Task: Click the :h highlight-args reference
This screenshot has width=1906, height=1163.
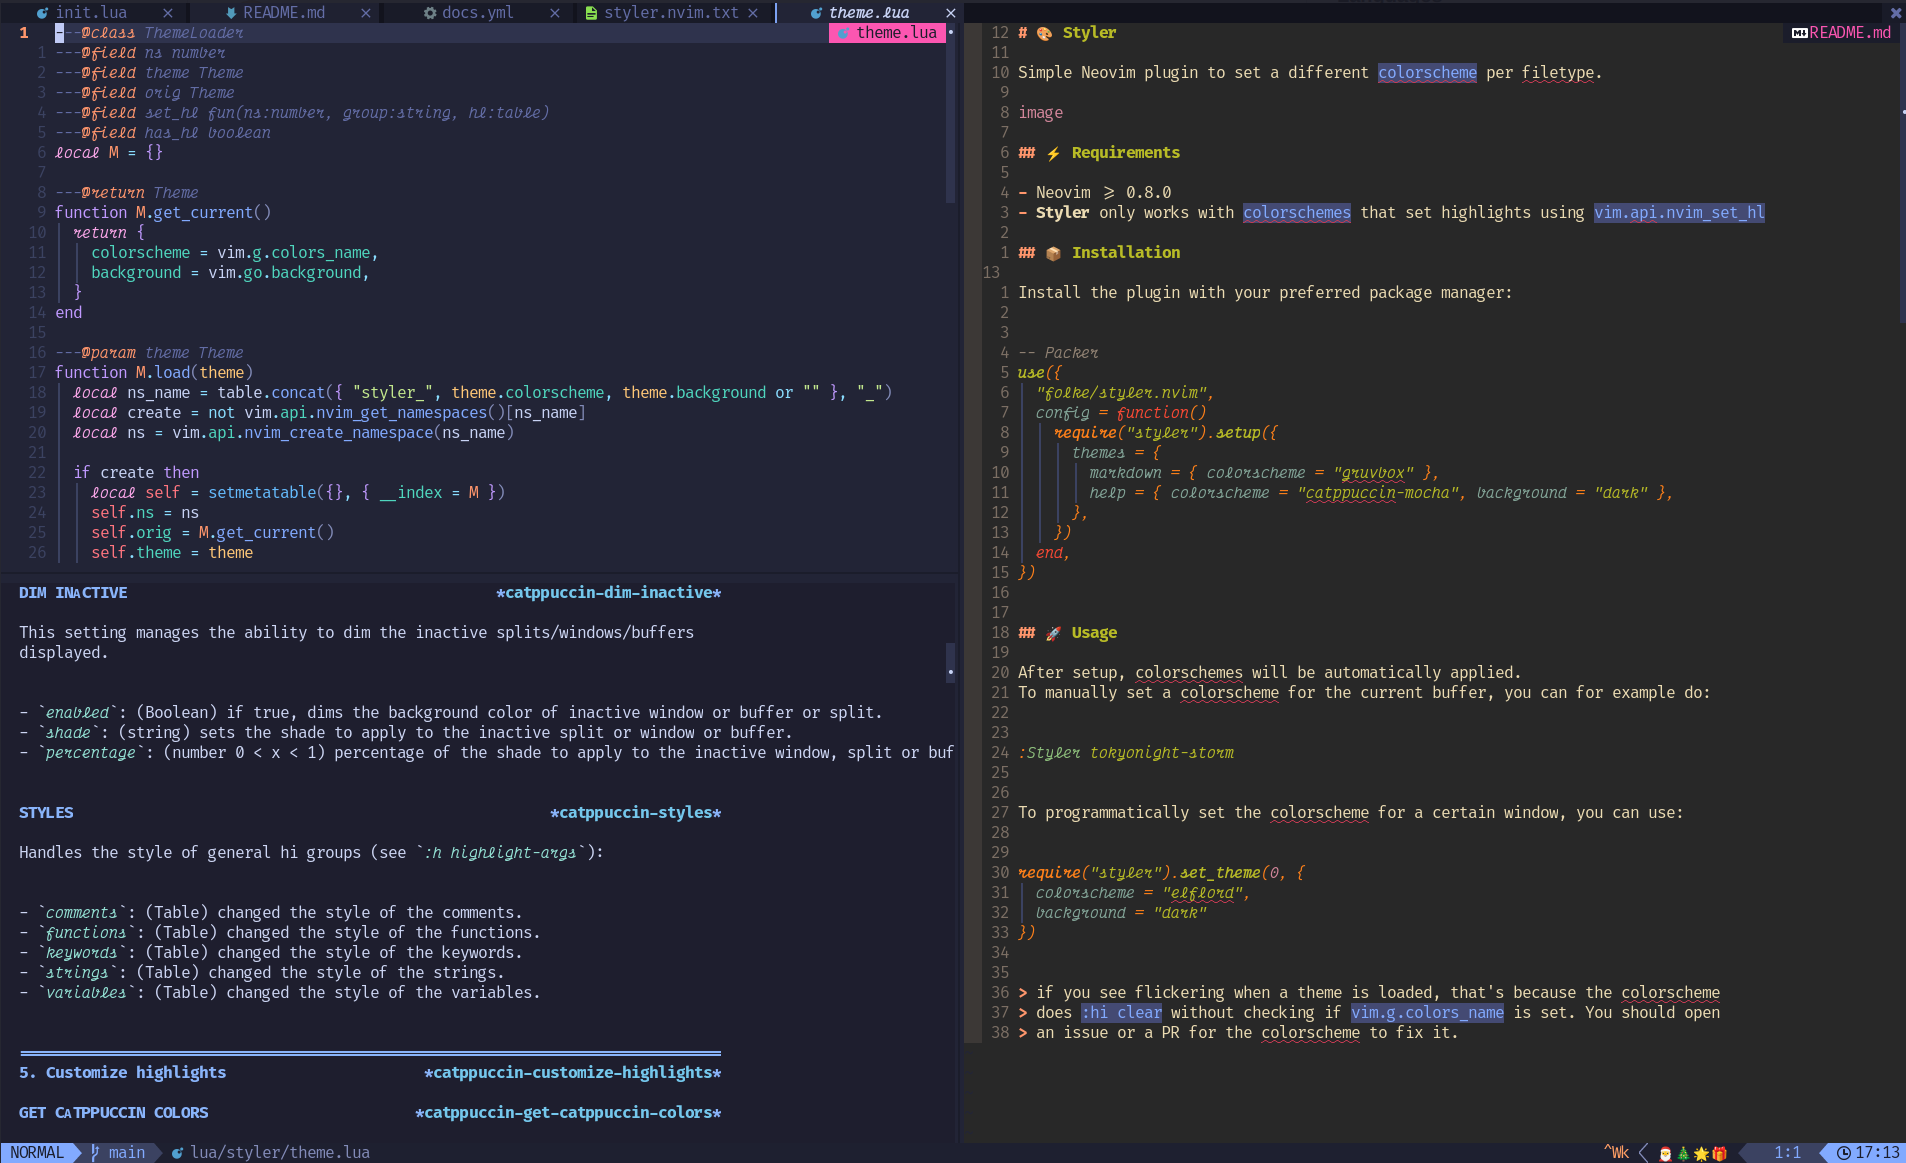Action: click(500, 852)
